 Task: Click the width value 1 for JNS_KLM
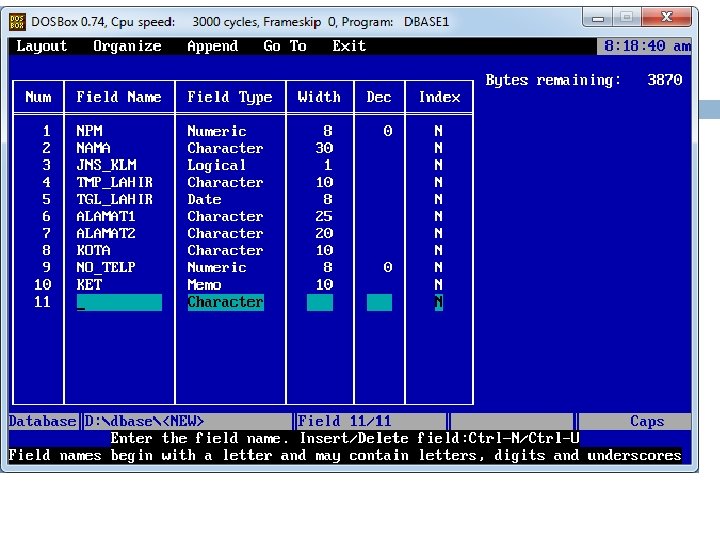[x=328, y=165]
